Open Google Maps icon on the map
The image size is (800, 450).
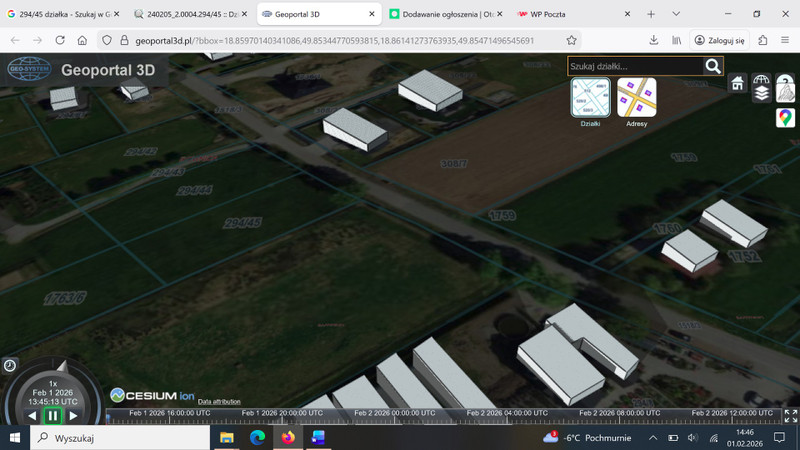(x=785, y=118)
